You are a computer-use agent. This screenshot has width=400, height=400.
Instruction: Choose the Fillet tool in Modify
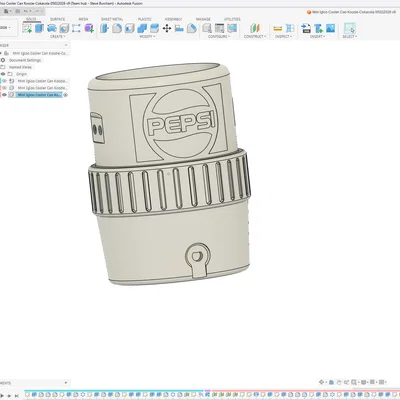(117, 28)
